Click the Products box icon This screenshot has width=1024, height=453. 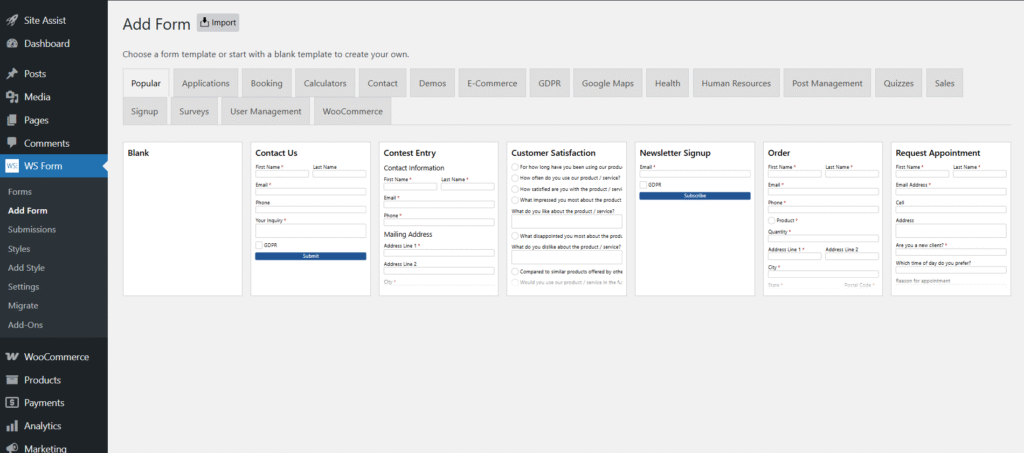(12, 380)
